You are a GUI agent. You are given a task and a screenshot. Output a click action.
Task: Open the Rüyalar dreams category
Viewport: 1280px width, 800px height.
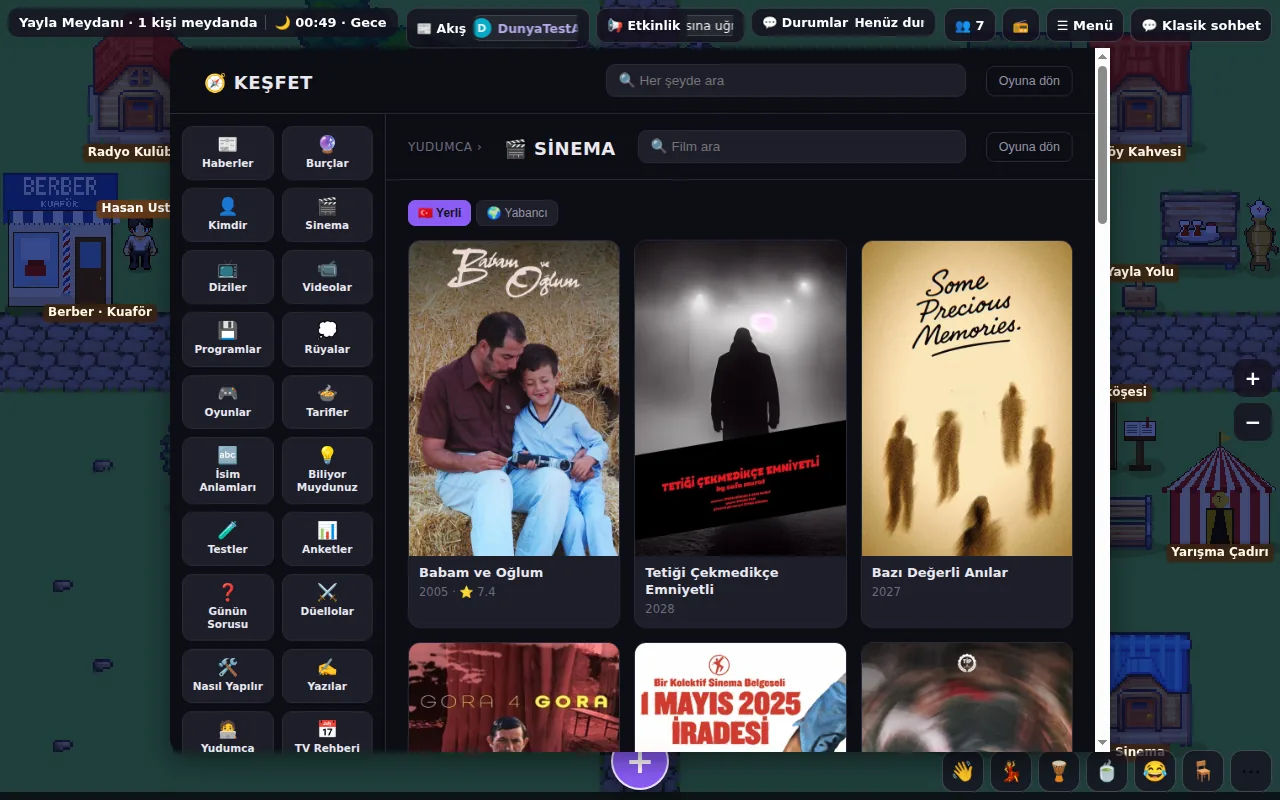[327, 339]
